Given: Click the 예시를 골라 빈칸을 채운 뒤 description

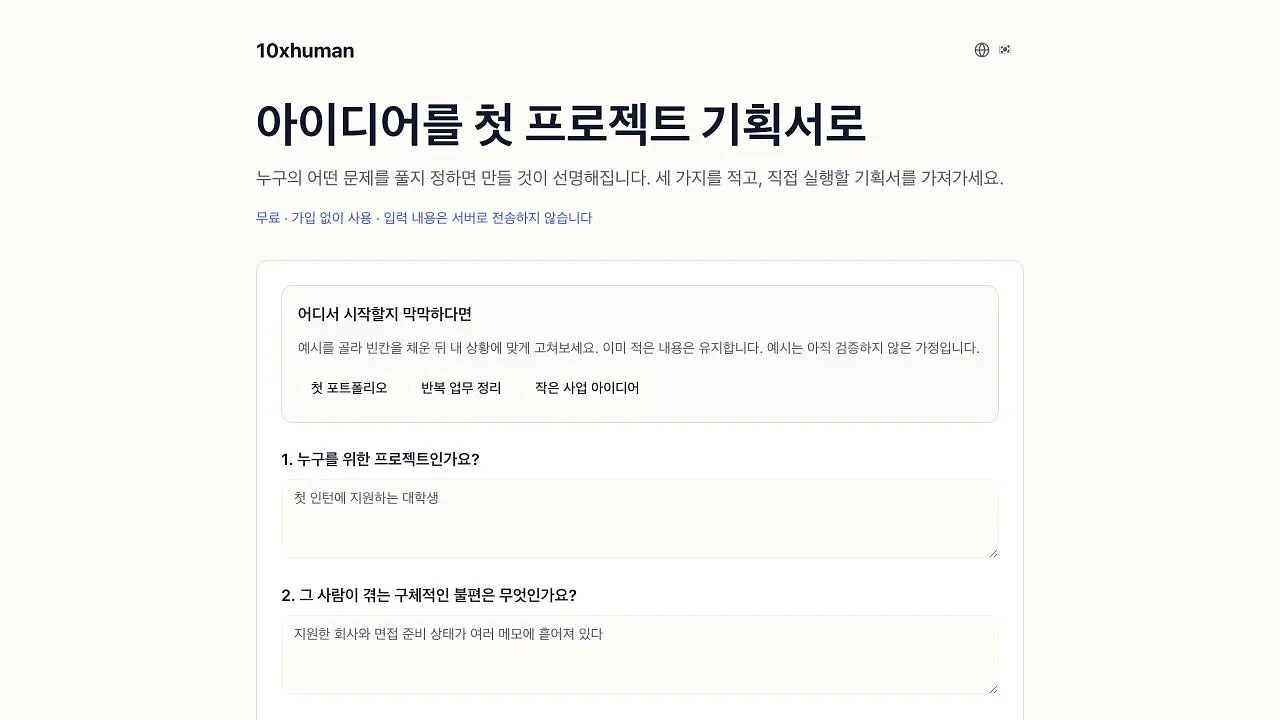Looking at the screenshot, I should [639, 348].
